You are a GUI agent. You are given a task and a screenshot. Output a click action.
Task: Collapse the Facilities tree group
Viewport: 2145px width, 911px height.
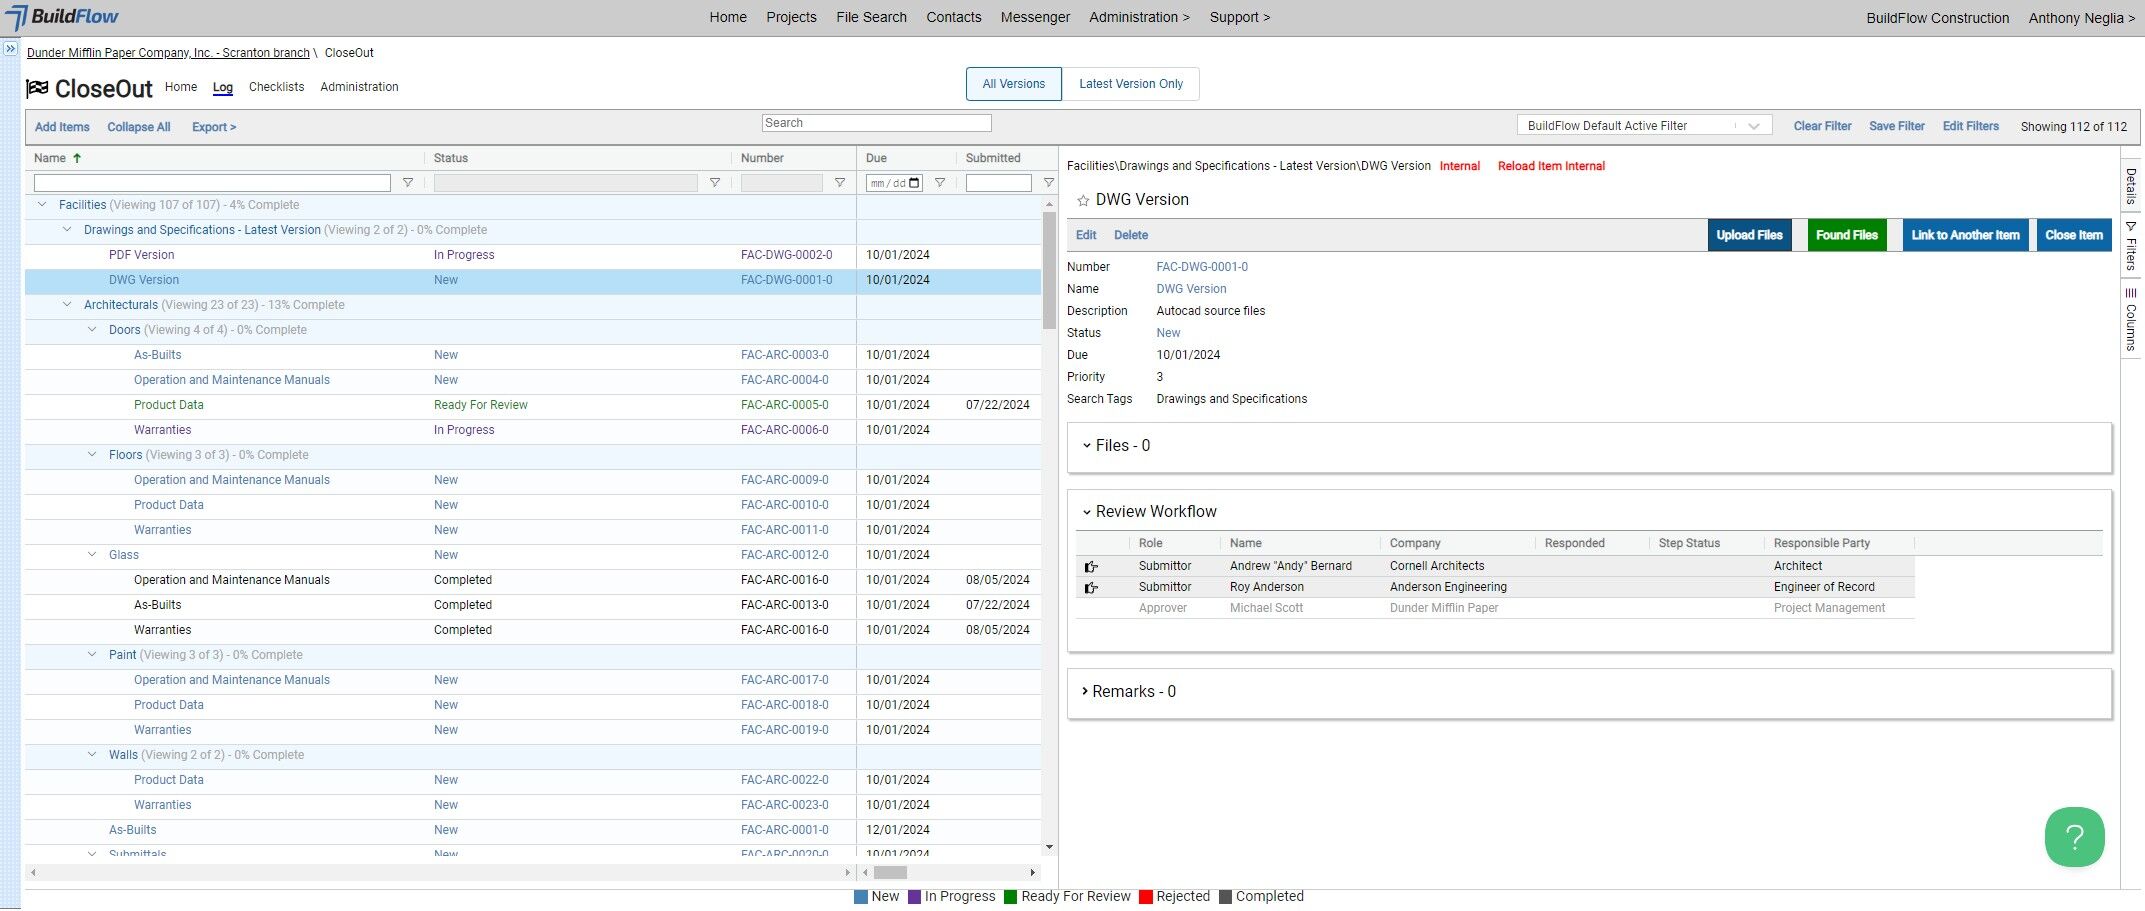click(x=42, y=205)
